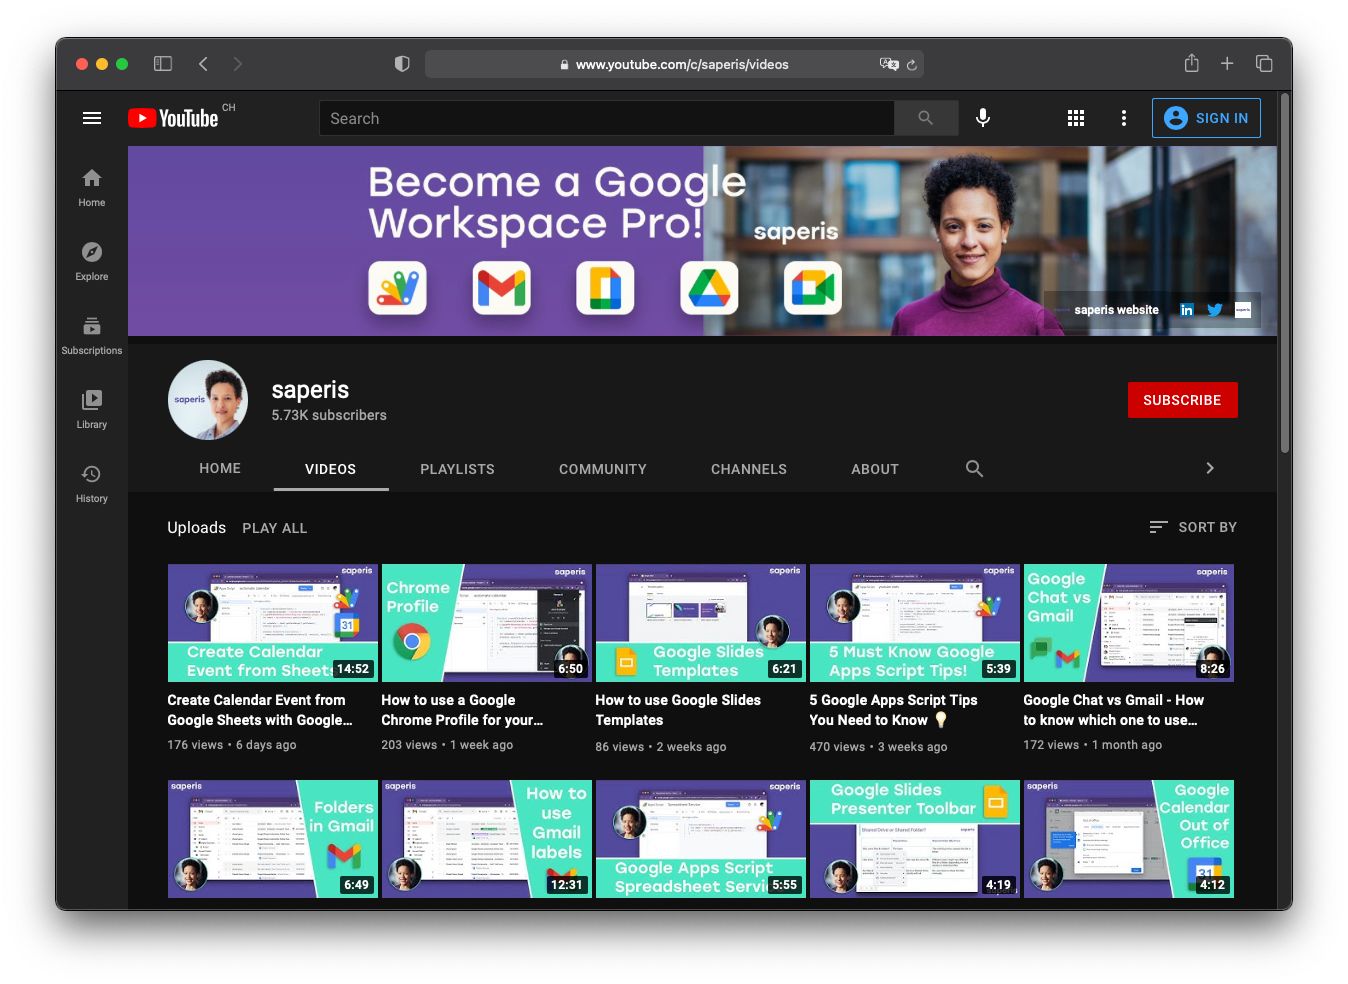This screenshot has width=1348, height=984.
Task: Toggle the Safari sidebar button
Action: 163,64
